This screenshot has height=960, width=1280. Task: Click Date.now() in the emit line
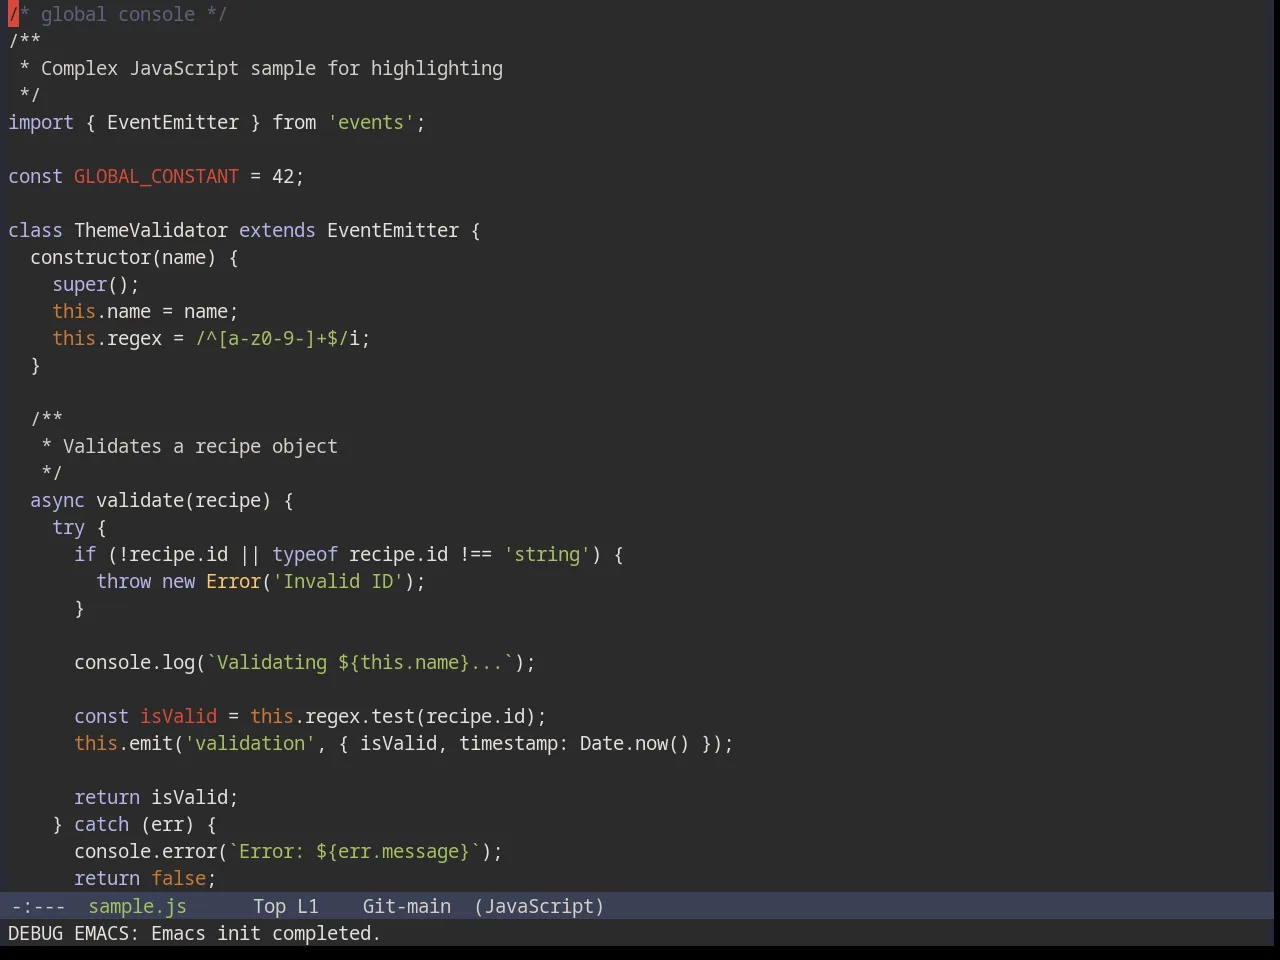click(635, 743)
